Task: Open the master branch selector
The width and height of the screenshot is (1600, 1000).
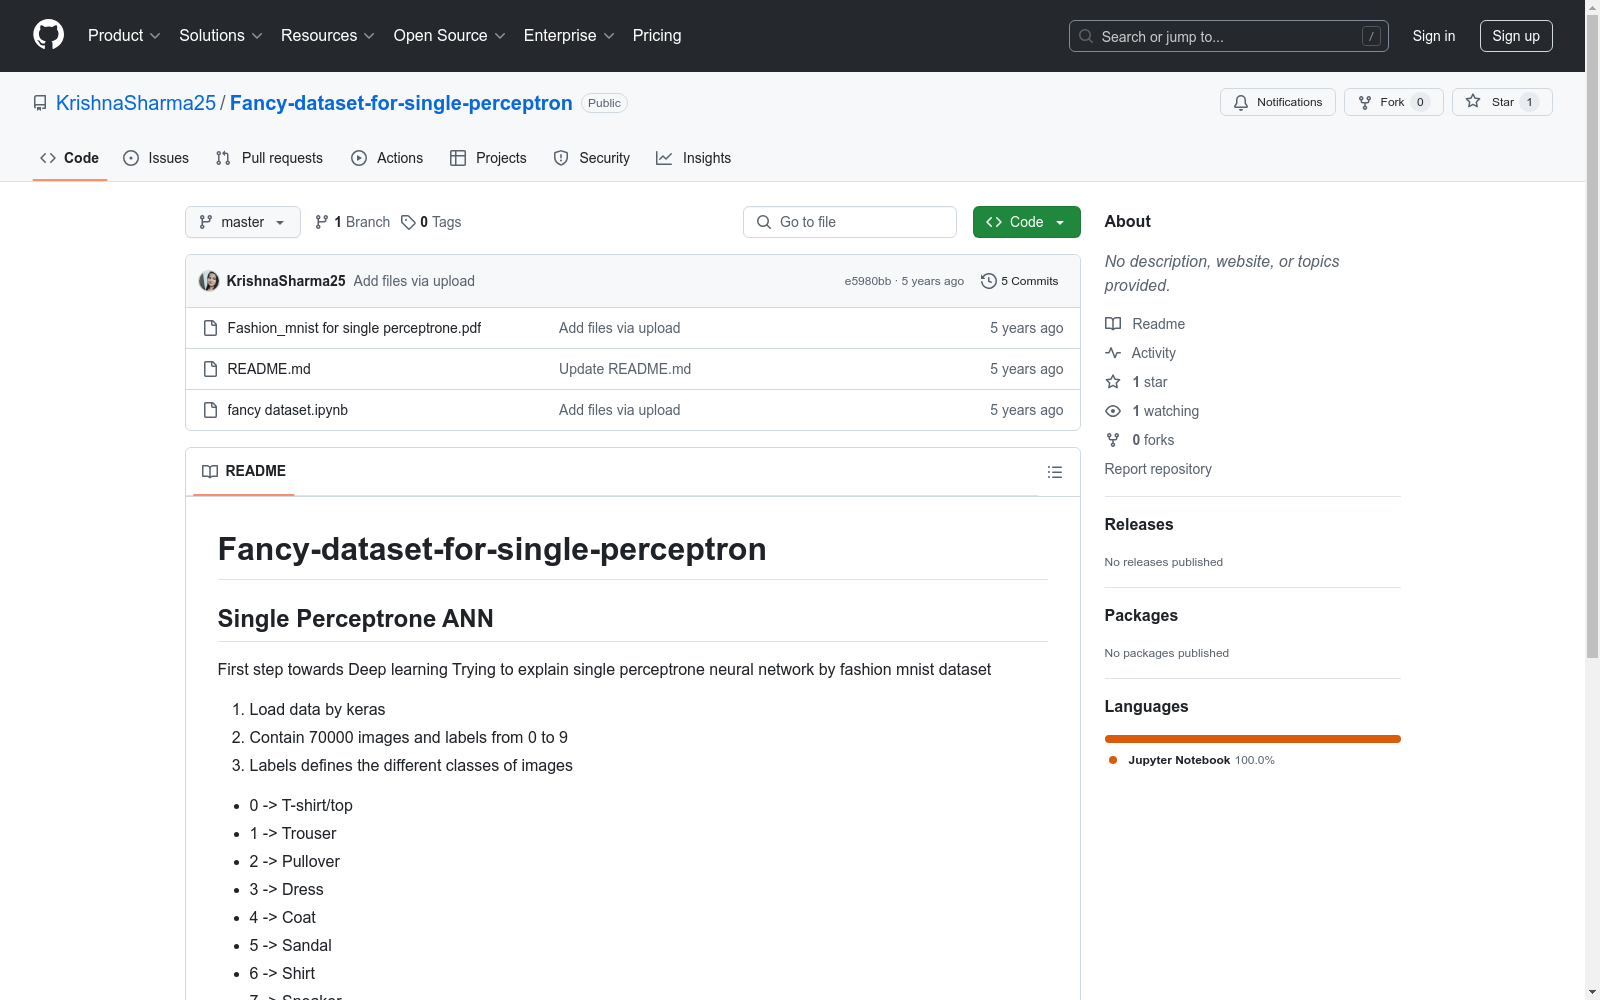Action: point(243,222)
